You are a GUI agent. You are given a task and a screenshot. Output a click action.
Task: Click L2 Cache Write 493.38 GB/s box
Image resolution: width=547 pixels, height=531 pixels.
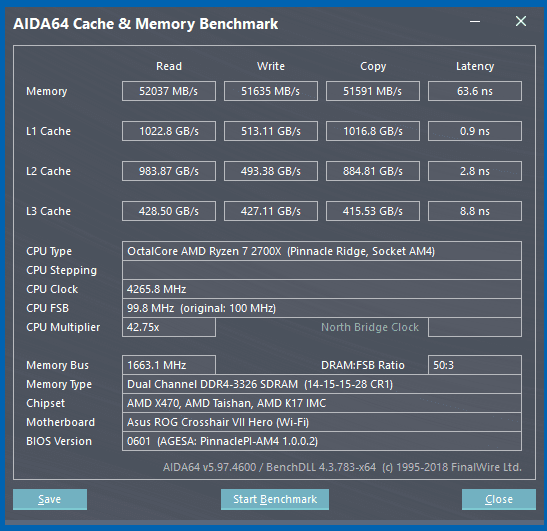pos(271,171)
